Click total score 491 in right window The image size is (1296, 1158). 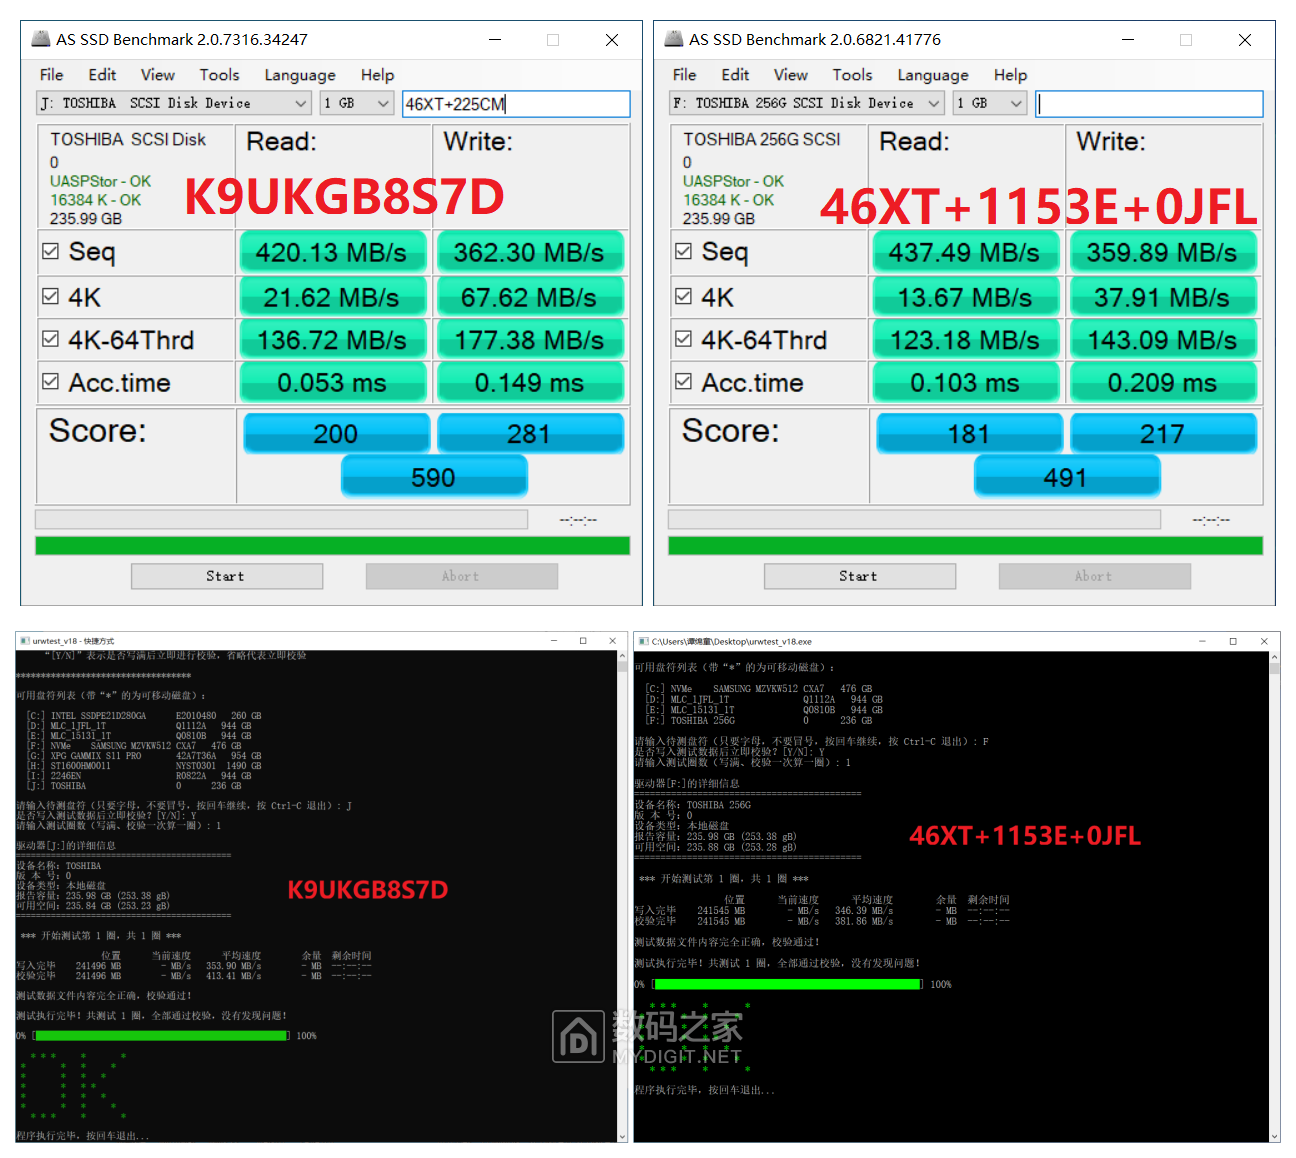pos(1066,477)
